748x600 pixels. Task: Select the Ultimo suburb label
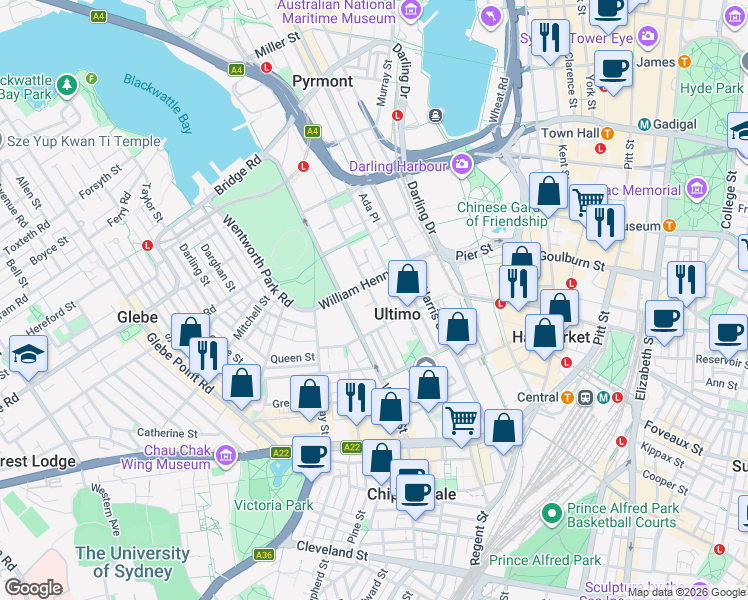coord(397,314)
